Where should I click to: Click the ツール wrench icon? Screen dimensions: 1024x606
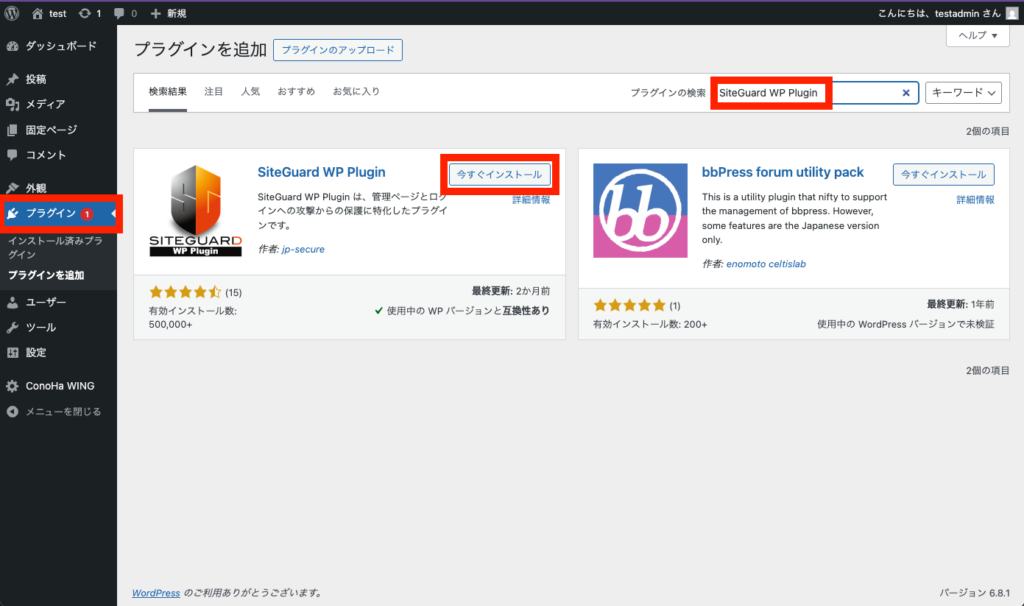(12, 328)
